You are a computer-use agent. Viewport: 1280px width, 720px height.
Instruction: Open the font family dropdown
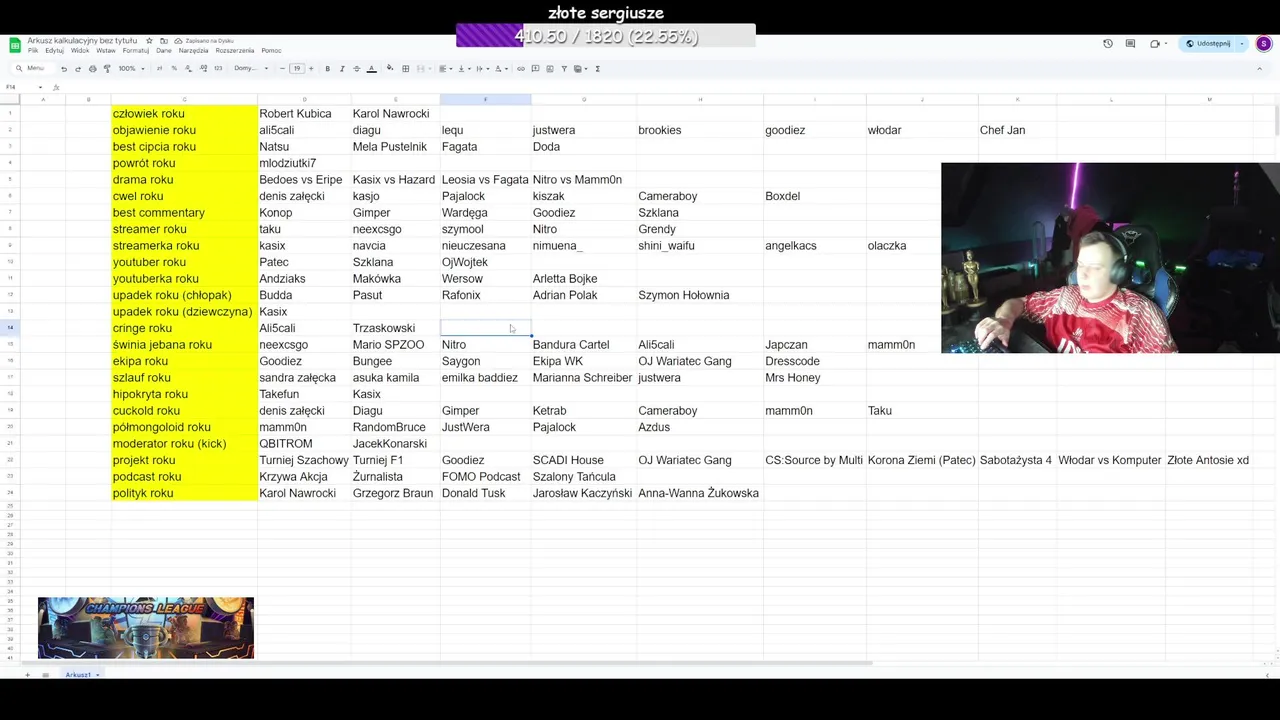(251, 68)
